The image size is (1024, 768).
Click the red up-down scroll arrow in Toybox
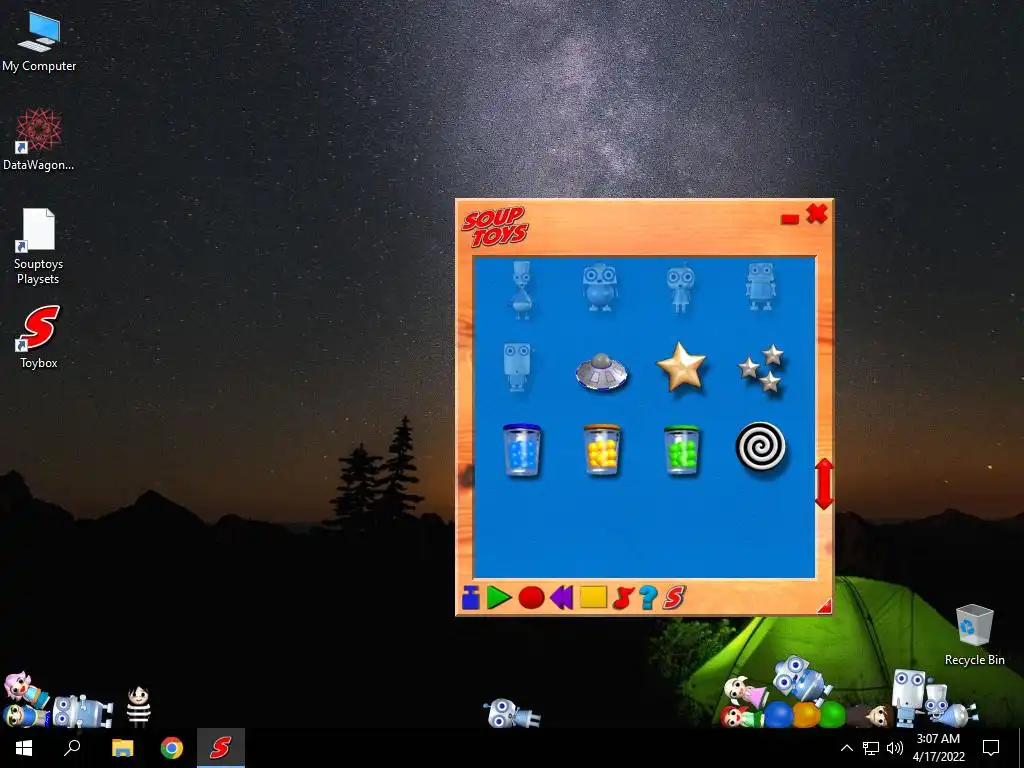point(824,484)
